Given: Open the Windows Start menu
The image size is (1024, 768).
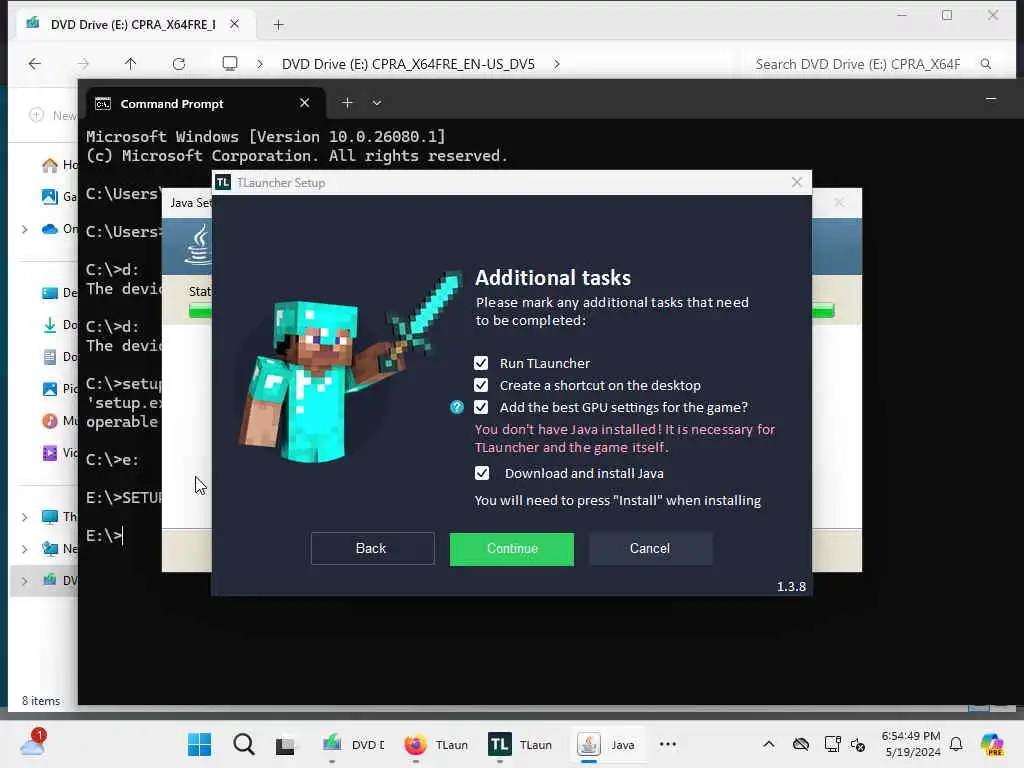Looking at the screenshot, I should [x=199, y=744].
